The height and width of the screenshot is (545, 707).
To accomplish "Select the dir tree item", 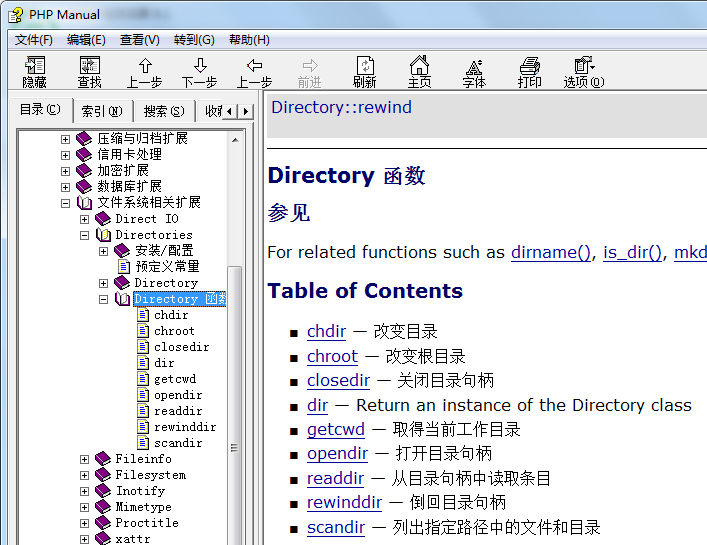I will pyautogui.click(x=164, y=363).
